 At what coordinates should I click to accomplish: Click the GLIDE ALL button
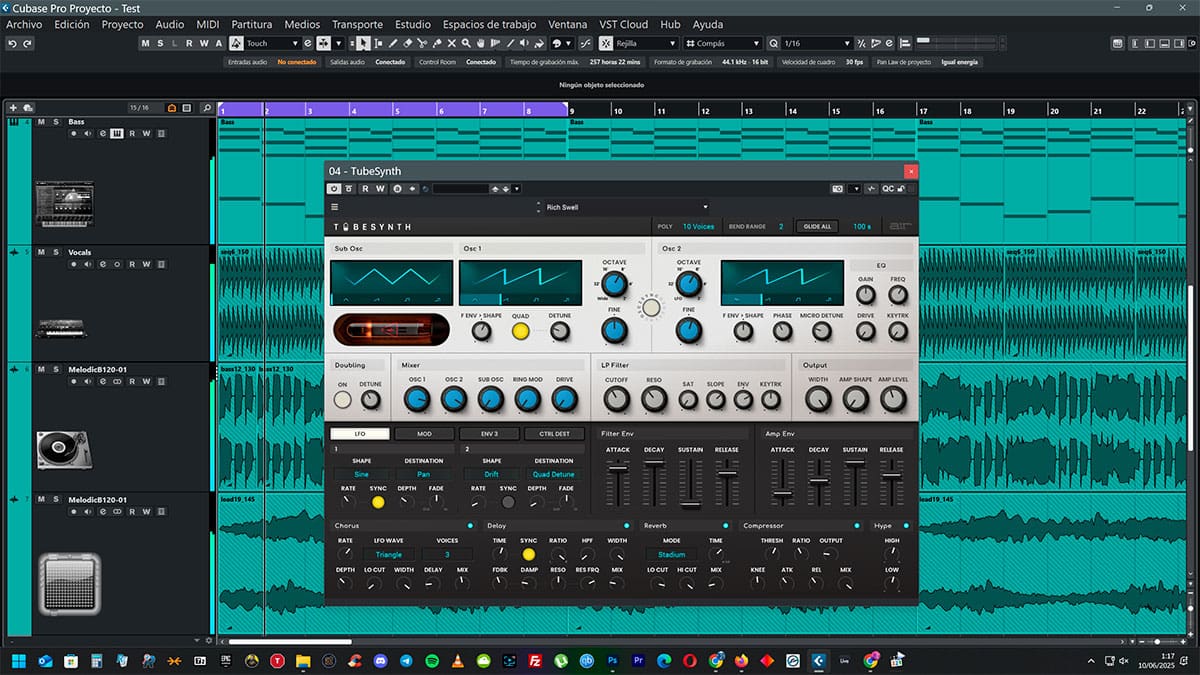tap(818, 227)
